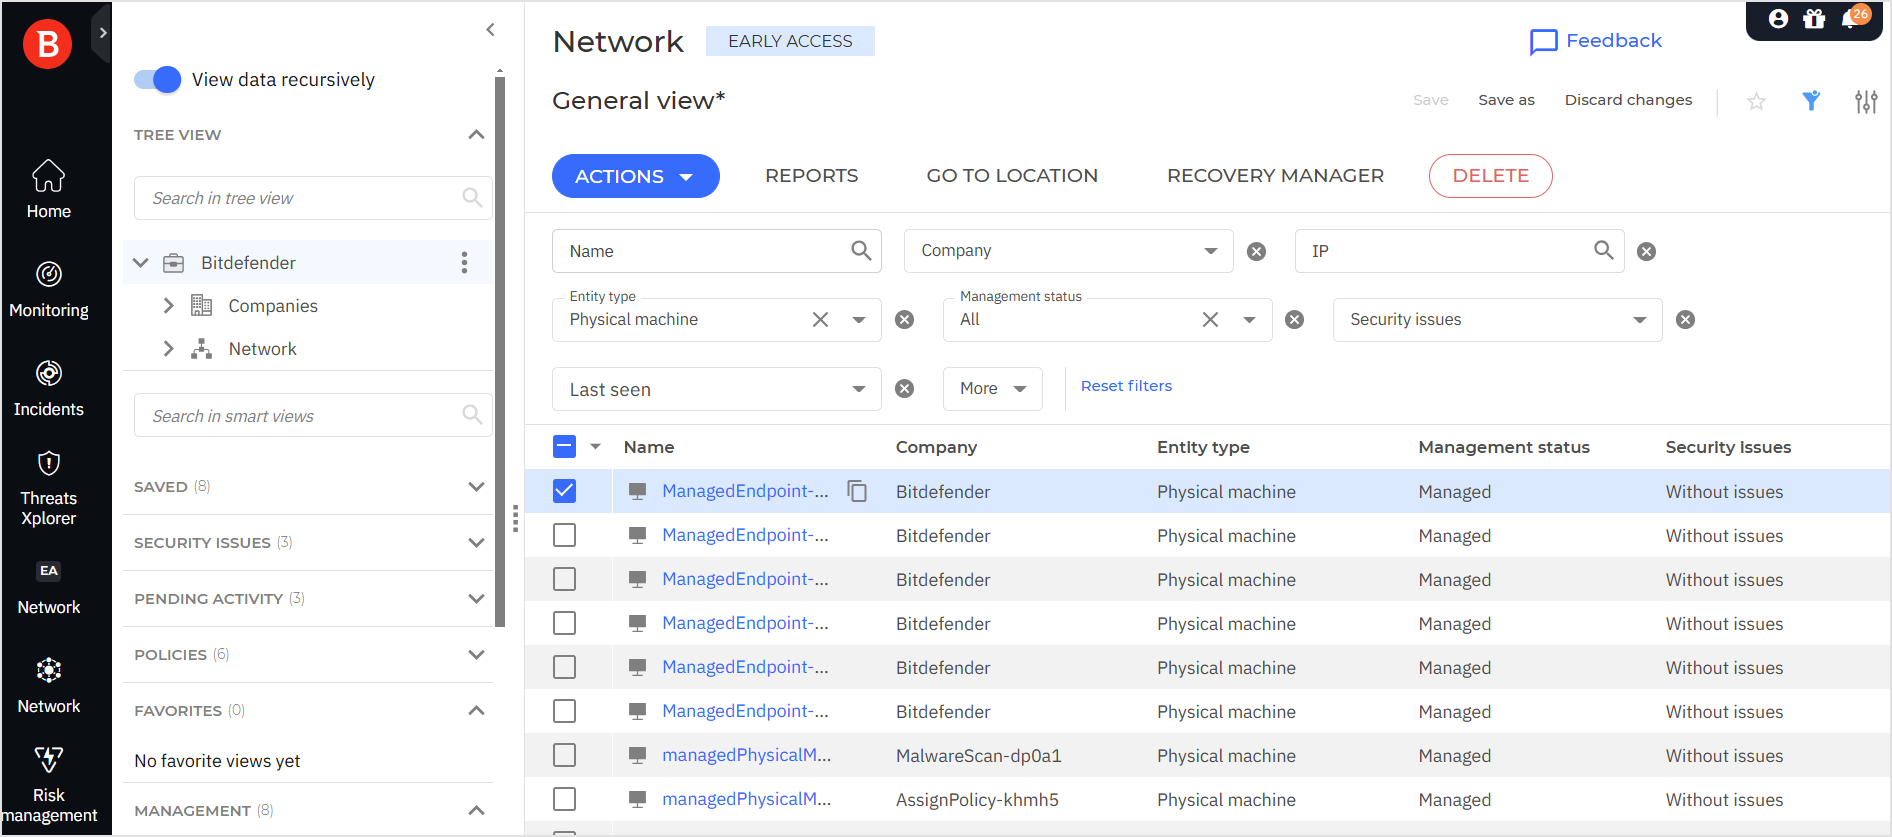
Task: Click Save as
Action: [1506, 100]
